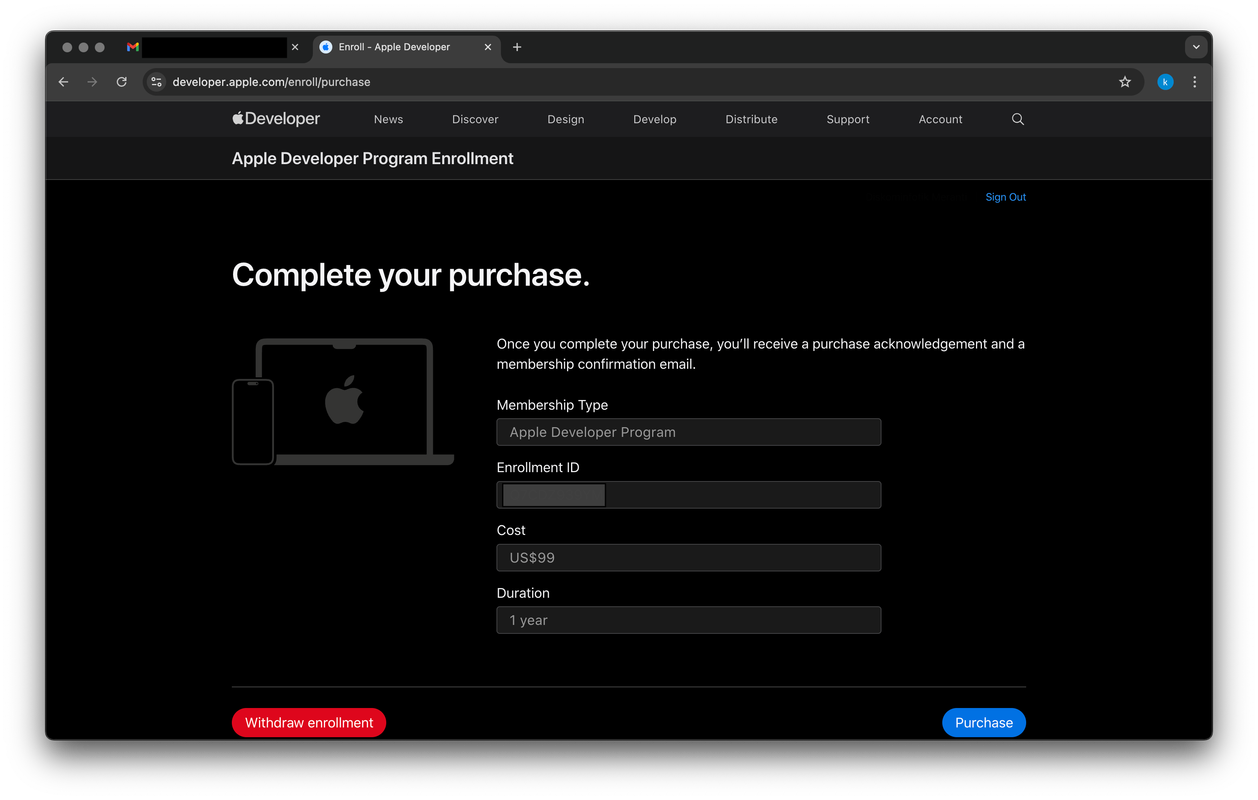Open the Chrome profile avatar
This screenshot has width=1258, height=800.
click(x=1165, y=82)
